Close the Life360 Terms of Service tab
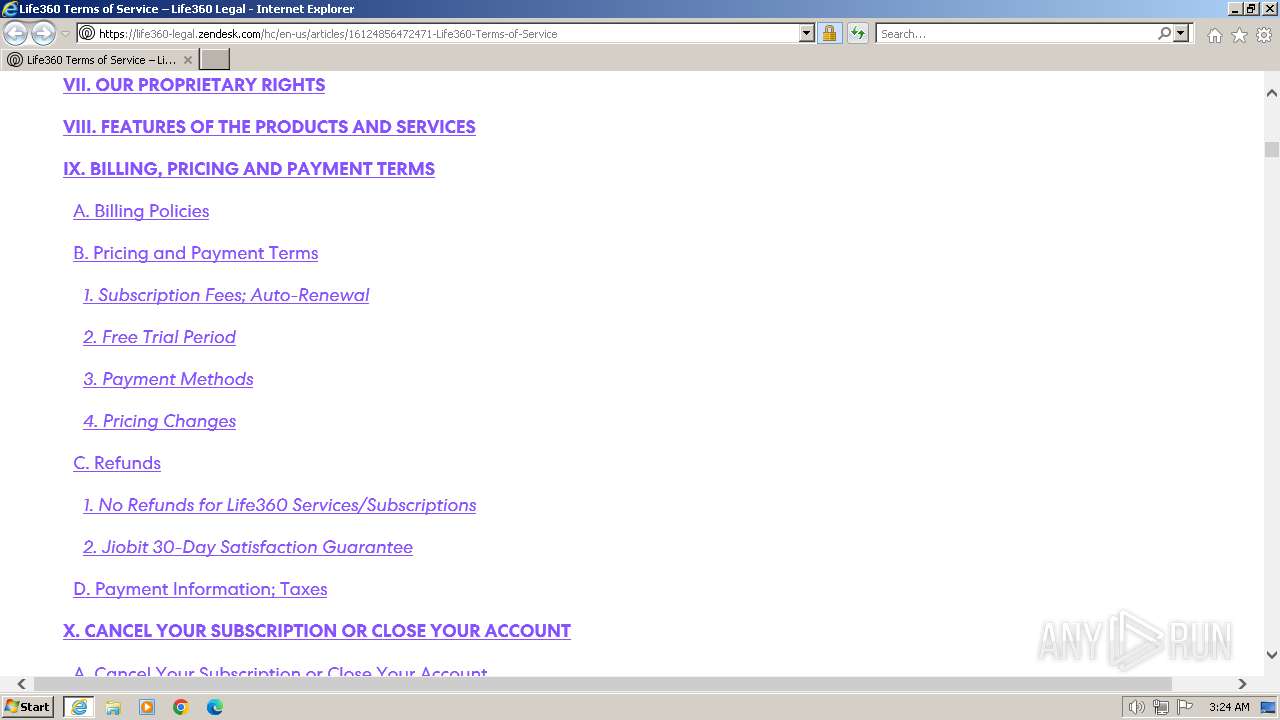1280x720 pixels. pos(187,60)
